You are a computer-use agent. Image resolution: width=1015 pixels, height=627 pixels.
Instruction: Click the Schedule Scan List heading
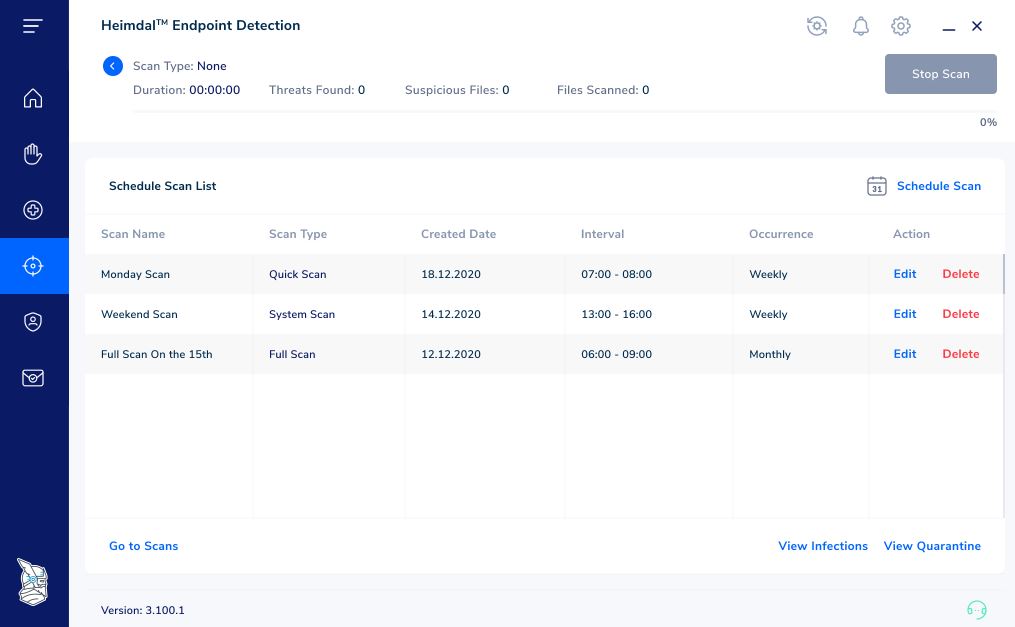[x=162, y=186]
